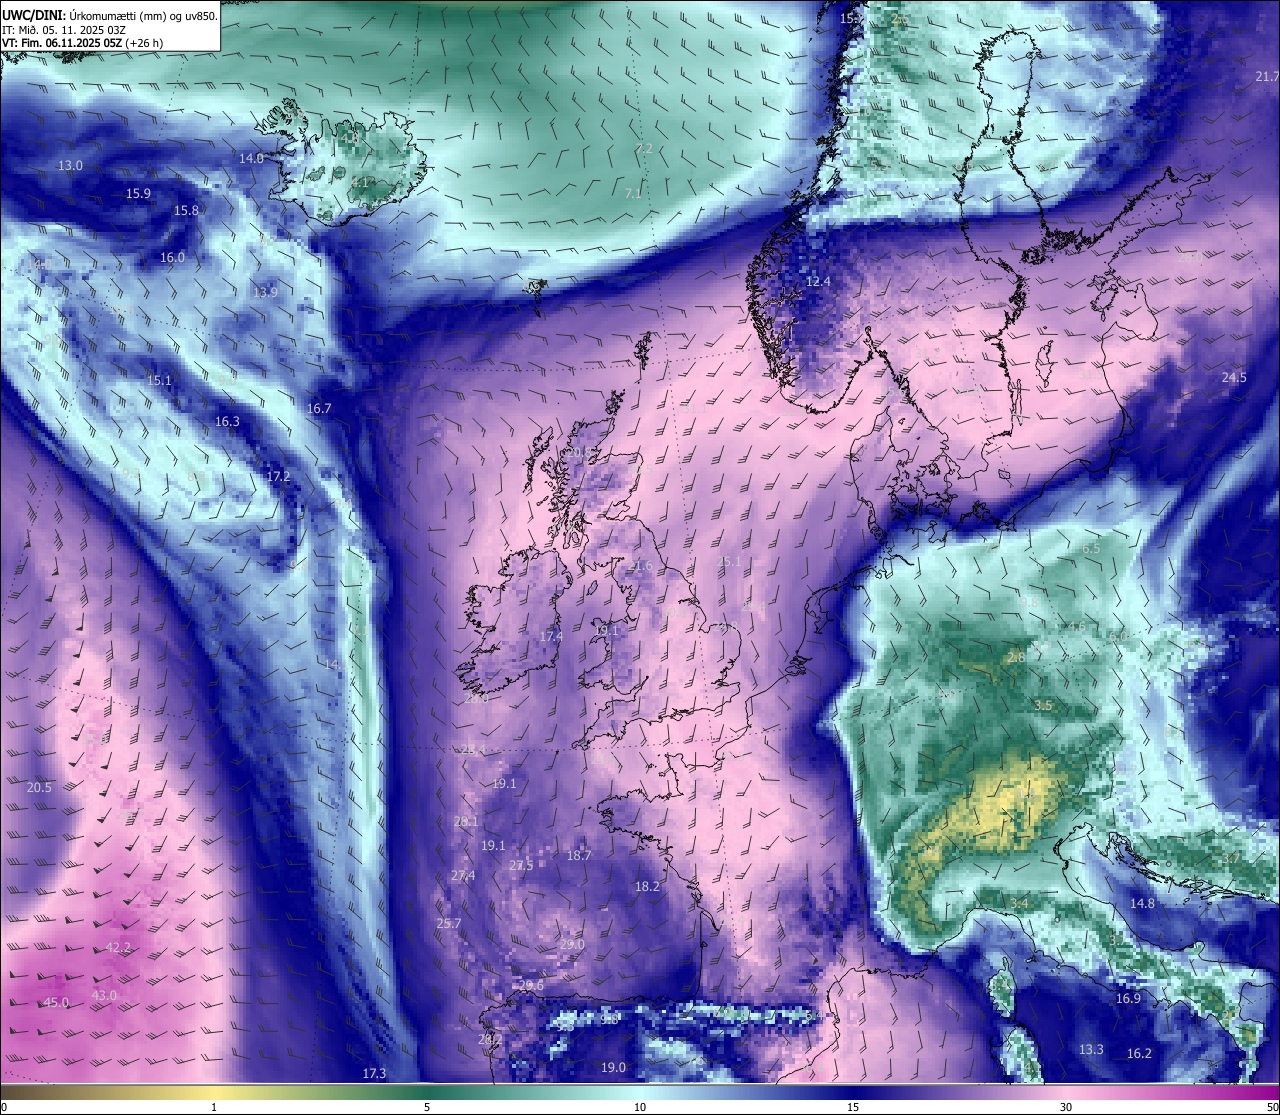The width and height of the screenshot is (1280, 1115).
Task: Click the 50 tick on the color scale
Action: point(1272,1107)
